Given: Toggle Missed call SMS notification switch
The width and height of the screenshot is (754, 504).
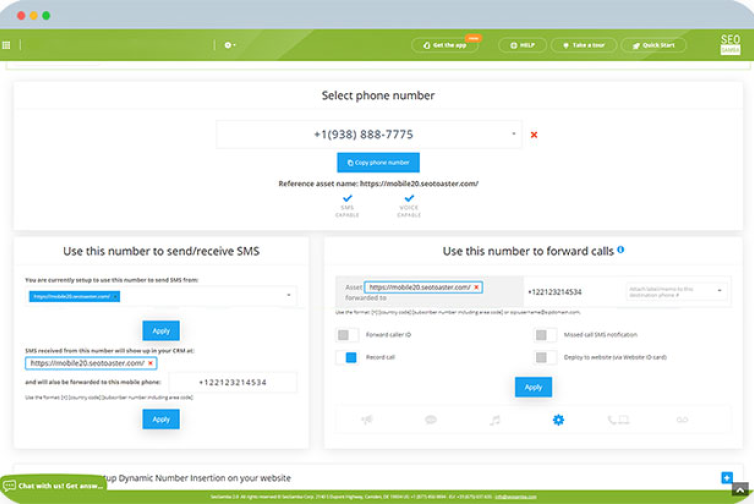Looking at the screenshot, I should 545,335.
